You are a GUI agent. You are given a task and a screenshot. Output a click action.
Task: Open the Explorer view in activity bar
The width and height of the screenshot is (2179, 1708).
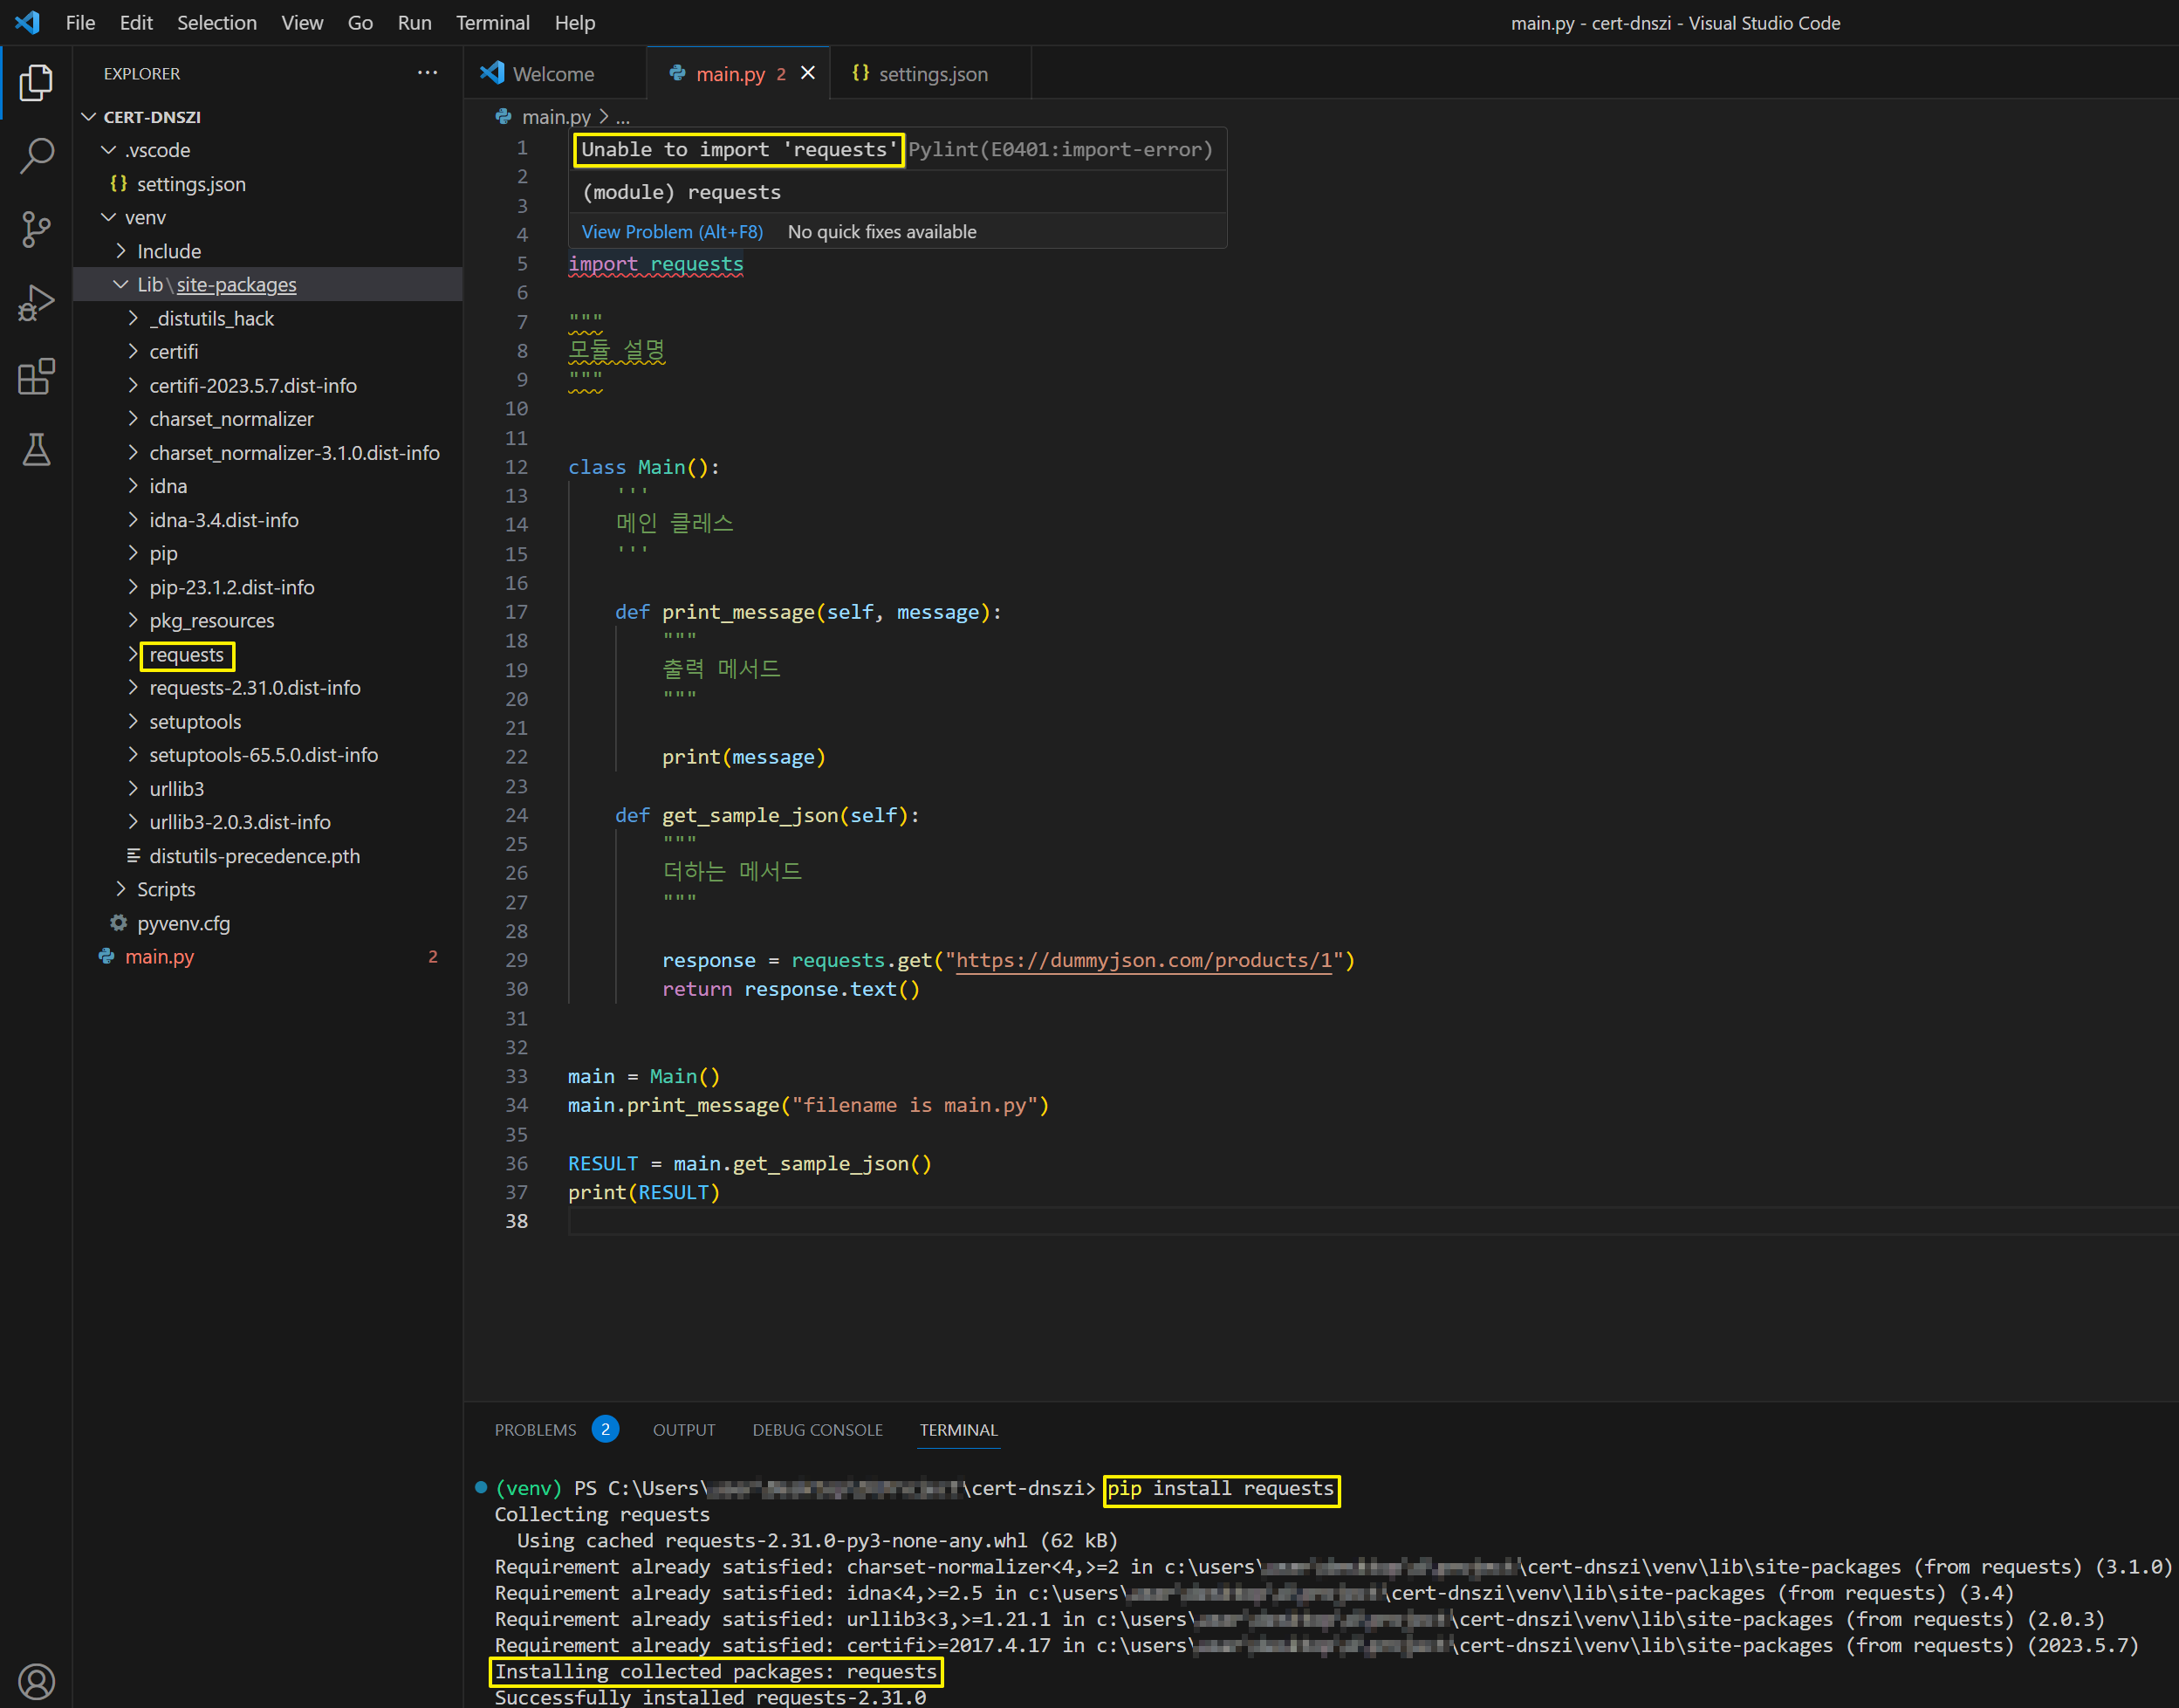[x=36, y=82]
